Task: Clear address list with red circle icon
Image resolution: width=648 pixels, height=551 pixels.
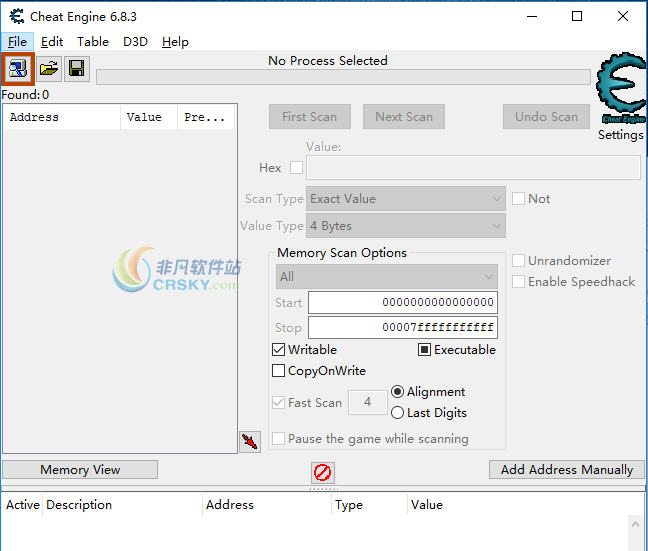Action: (x=322, y=472)
